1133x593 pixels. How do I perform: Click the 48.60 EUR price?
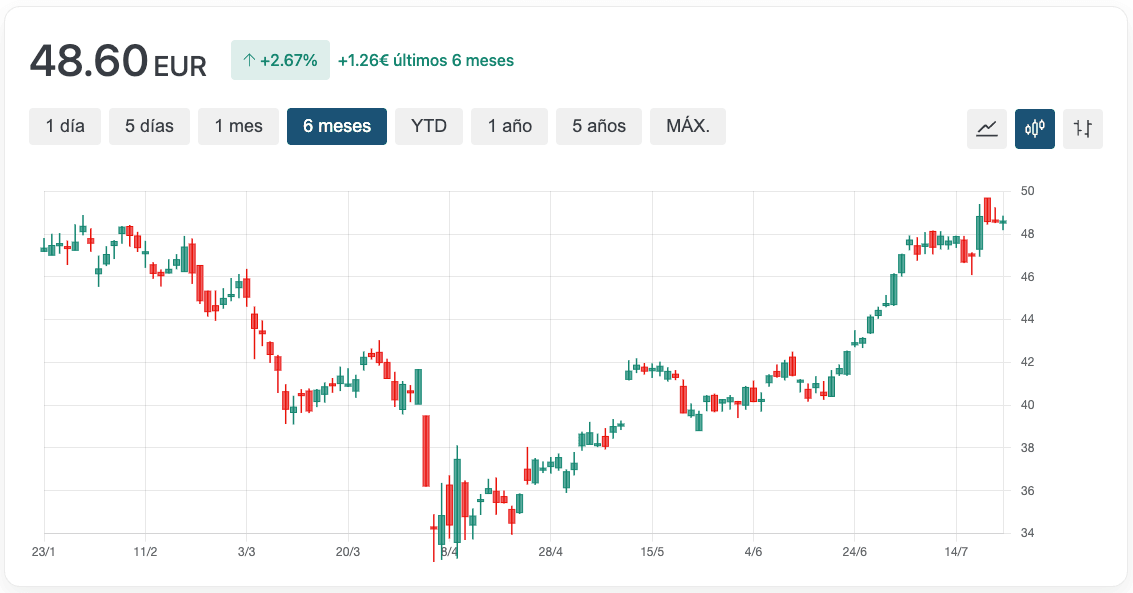pos(118,62)
